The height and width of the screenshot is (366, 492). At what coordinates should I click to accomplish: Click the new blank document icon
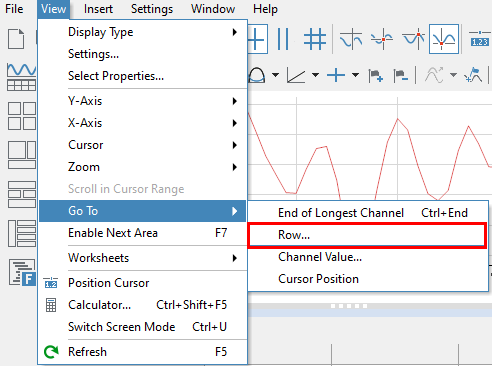[x=16, y=39]
